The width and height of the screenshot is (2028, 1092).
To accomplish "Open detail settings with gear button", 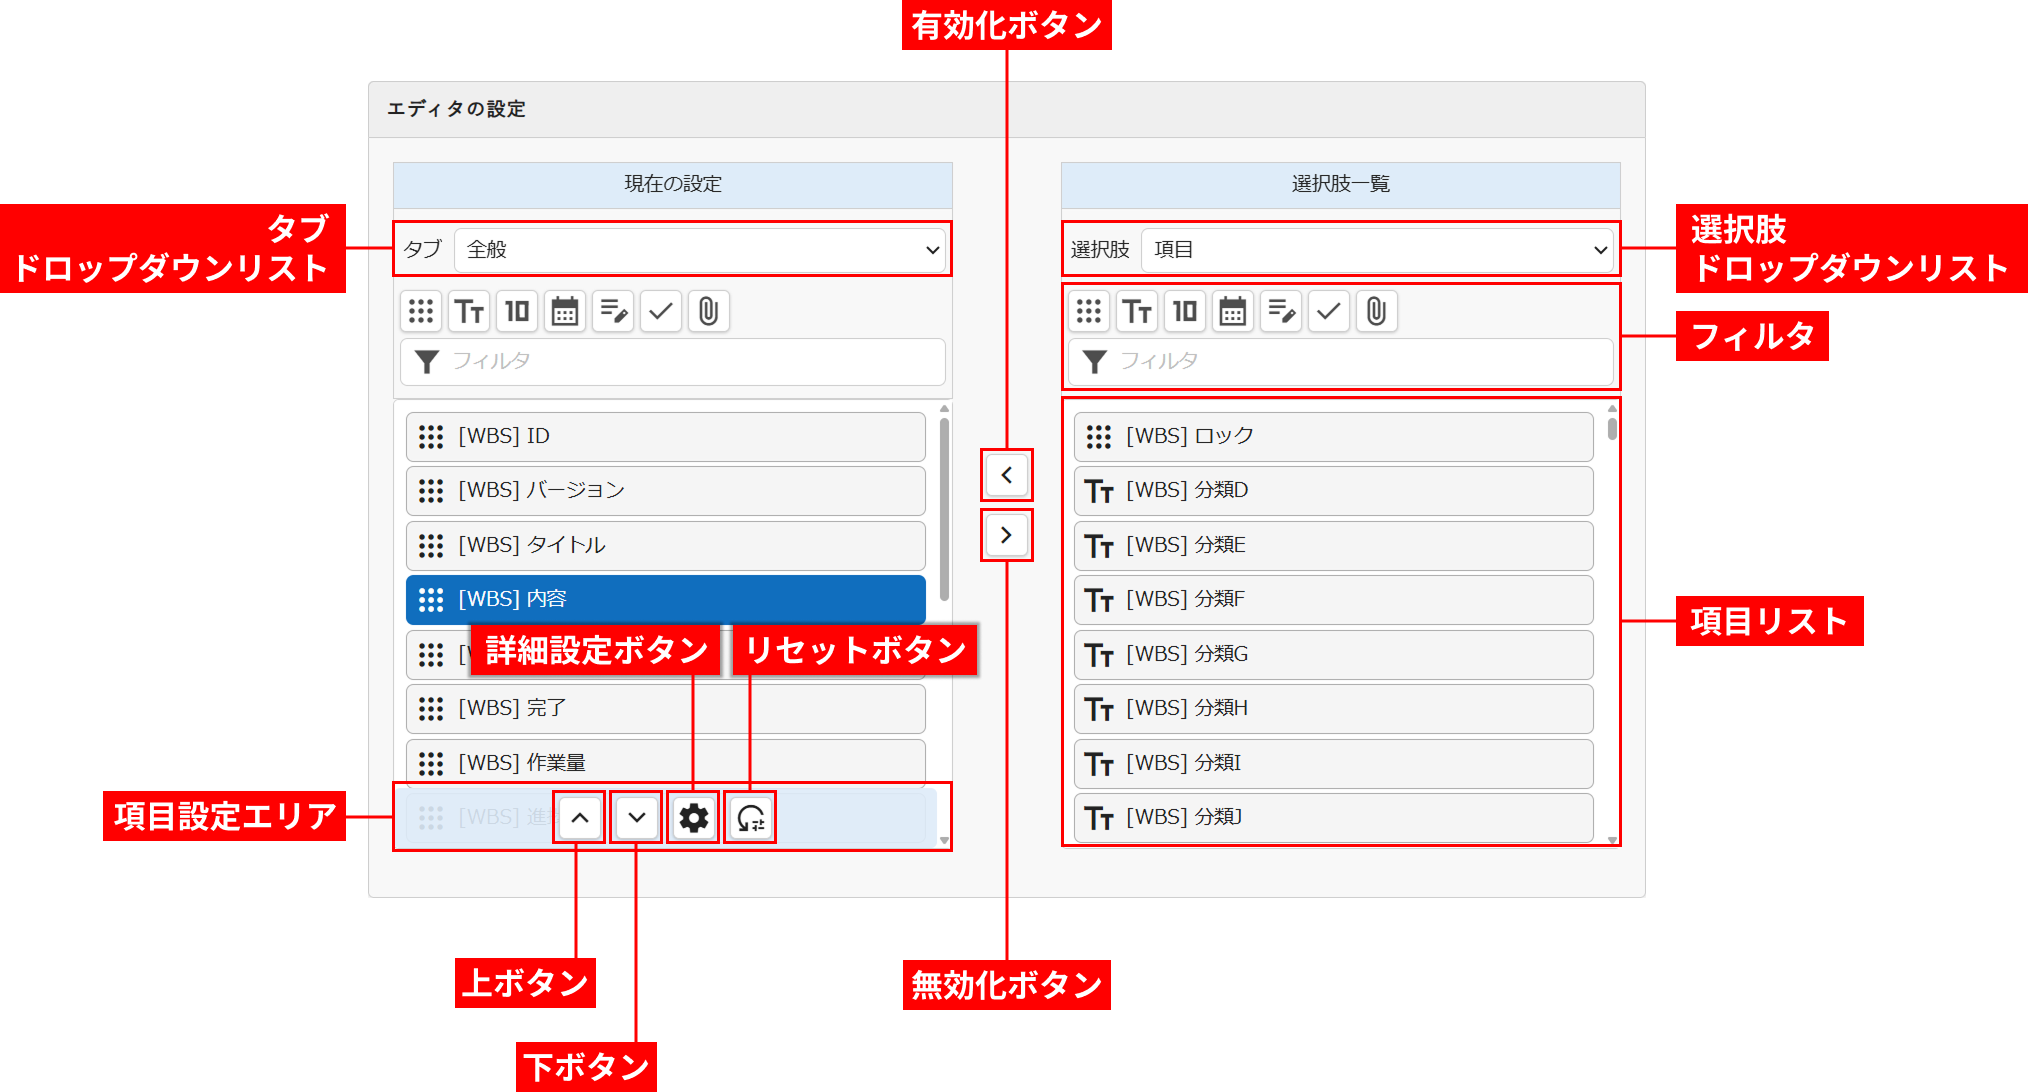I will click(x=694, y=818).
